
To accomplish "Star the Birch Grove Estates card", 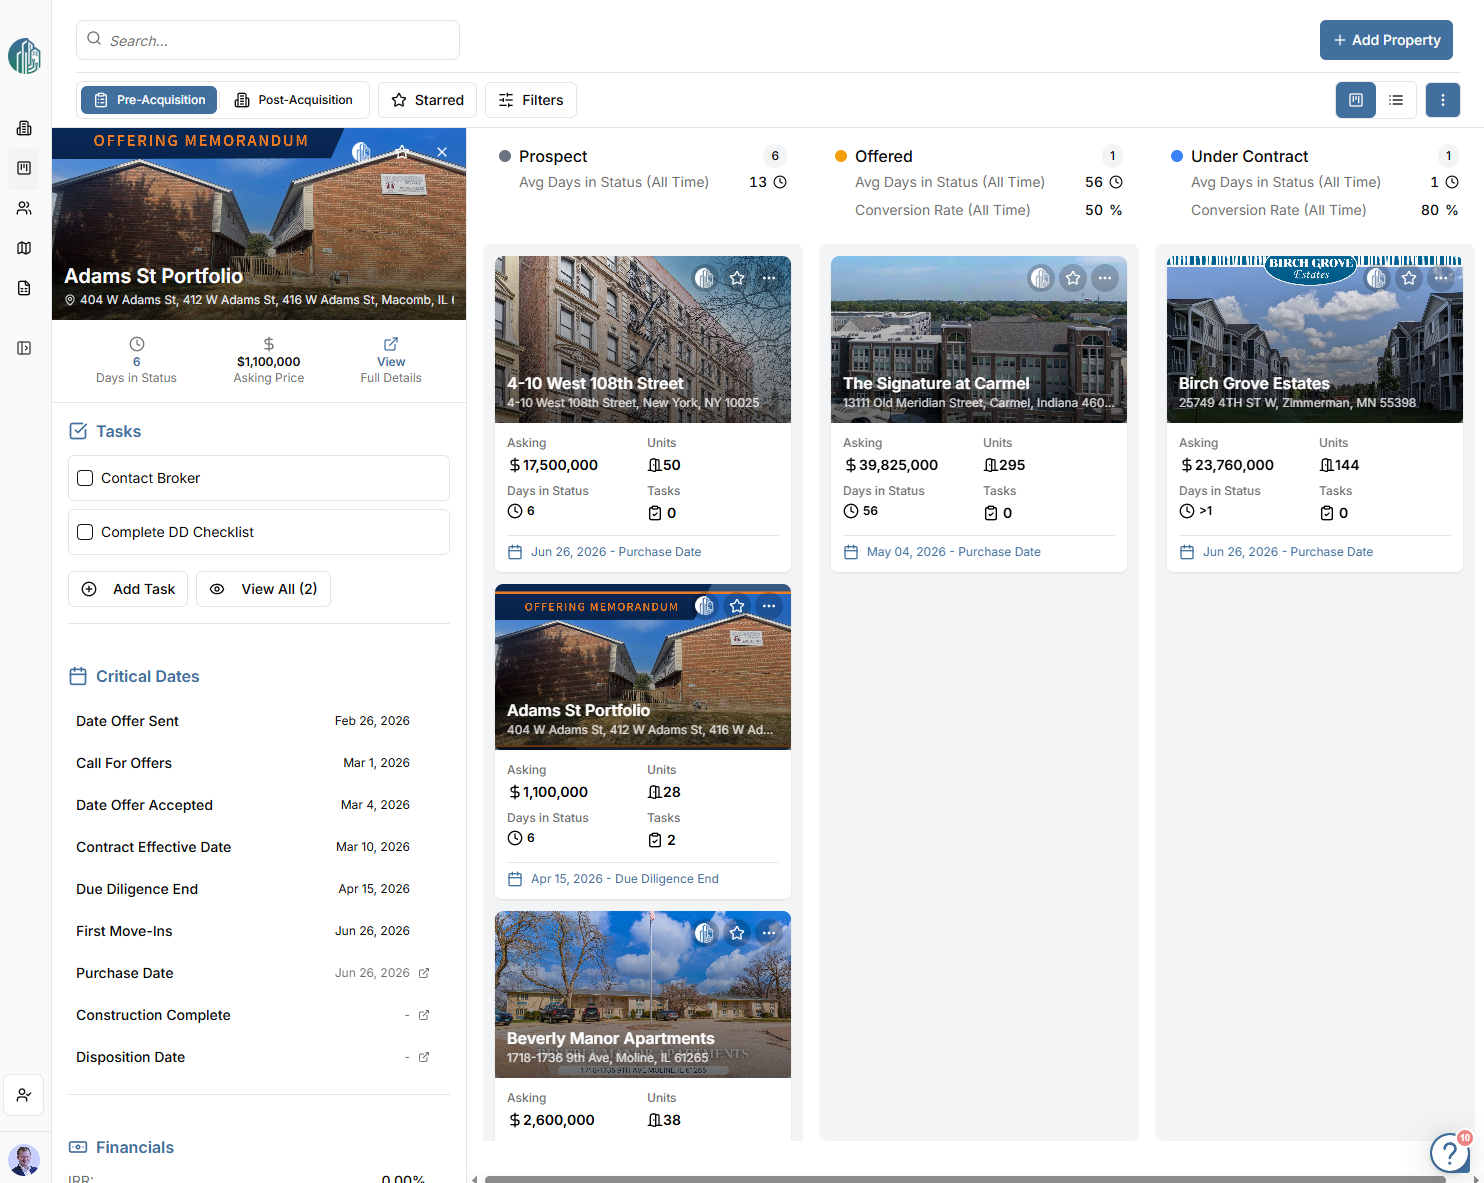I will 1409,278.
